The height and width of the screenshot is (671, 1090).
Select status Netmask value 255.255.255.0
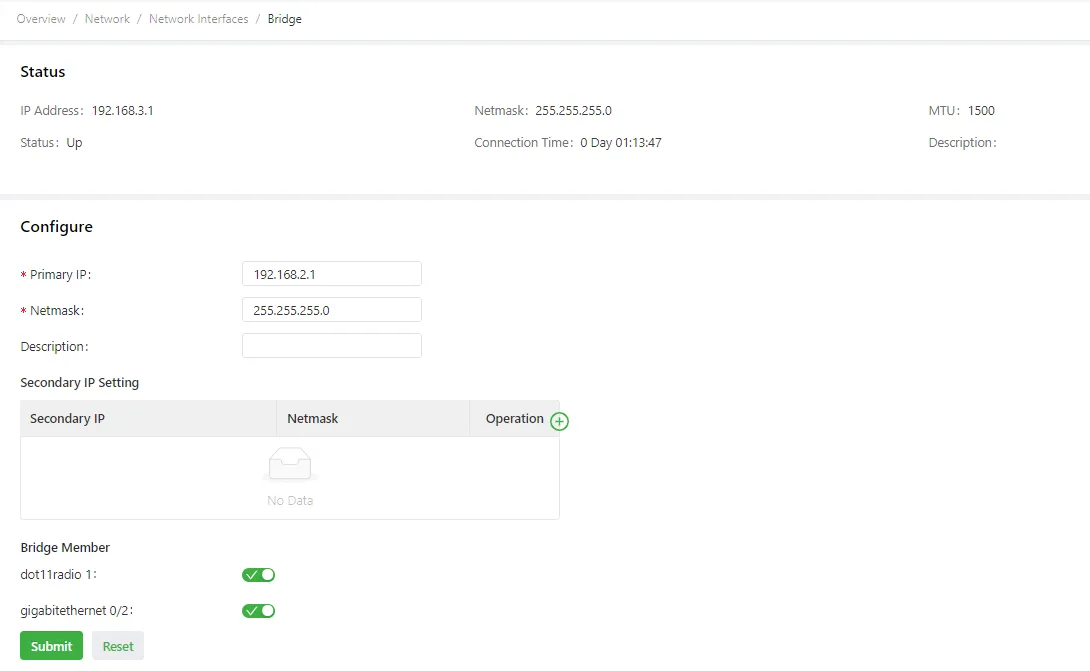point(574,111)
